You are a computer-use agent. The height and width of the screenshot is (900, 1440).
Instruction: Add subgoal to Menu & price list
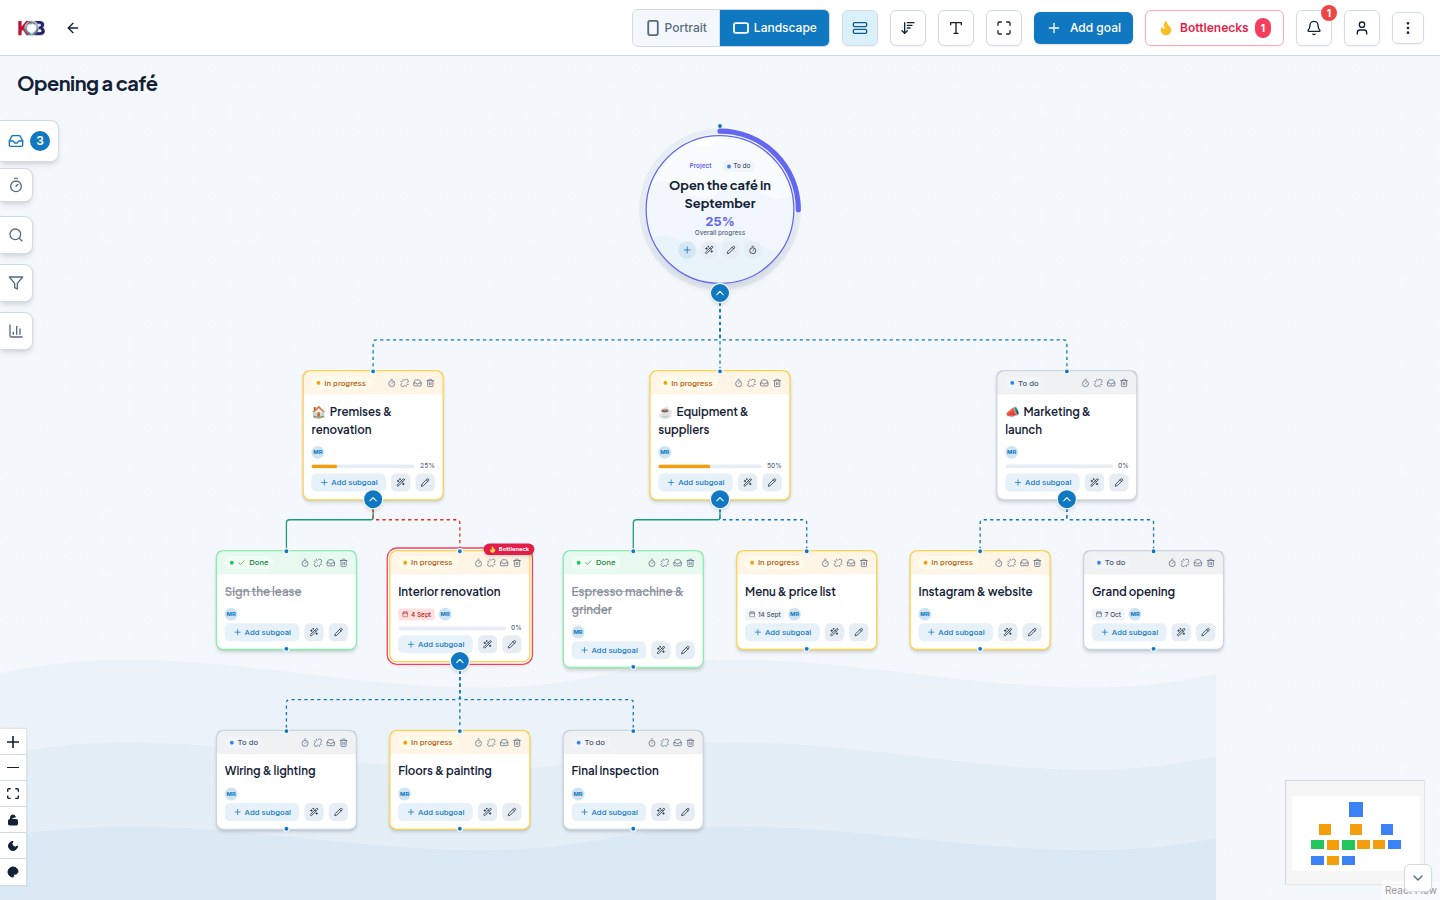[x=783, y=632]
